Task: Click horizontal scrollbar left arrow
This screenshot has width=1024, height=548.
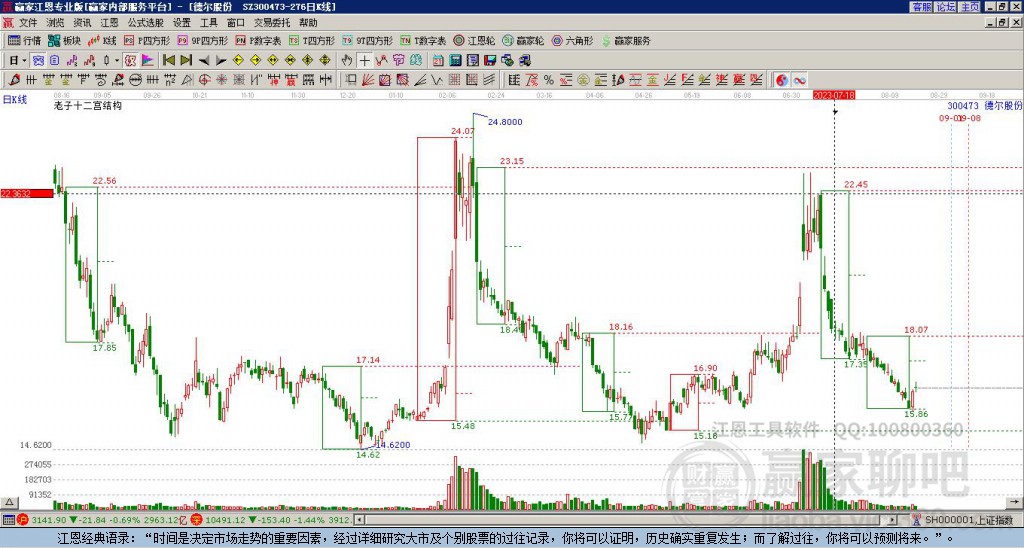Action: pyautogui.click(x=359, y=520)
